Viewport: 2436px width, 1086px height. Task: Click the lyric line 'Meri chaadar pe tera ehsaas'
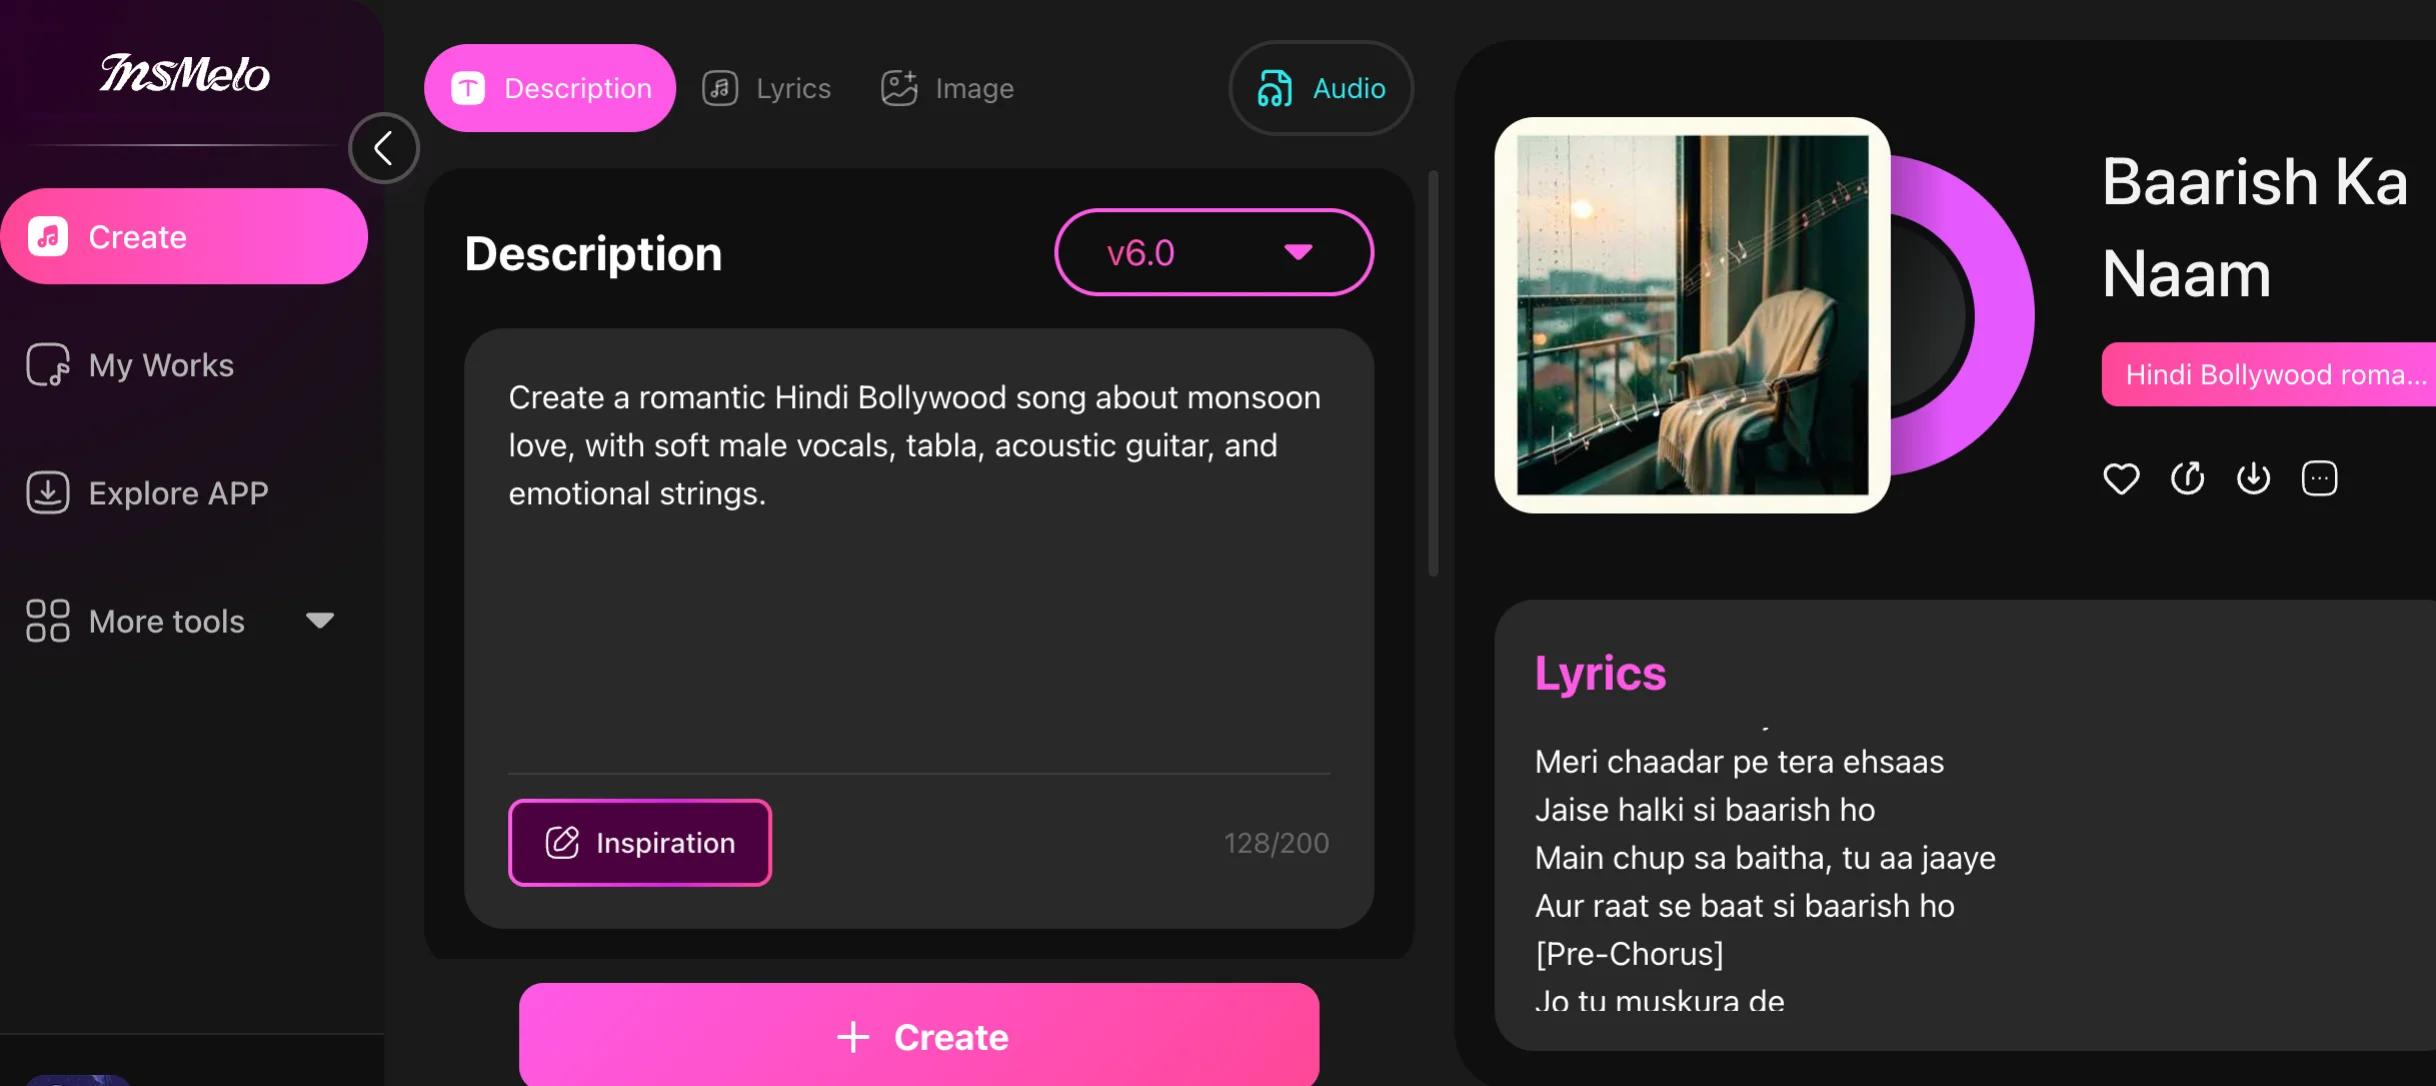tap(1739, 762)
